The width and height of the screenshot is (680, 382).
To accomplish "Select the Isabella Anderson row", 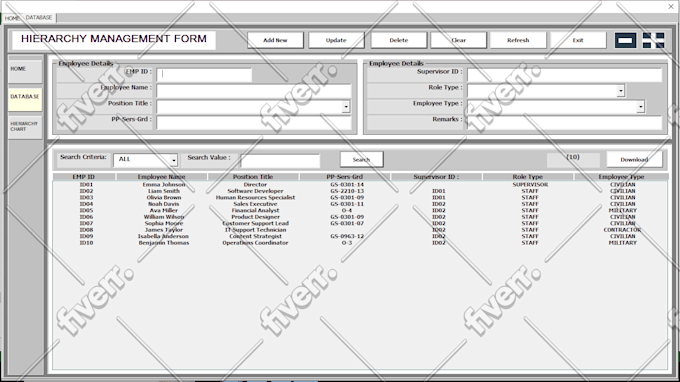I will click(x=360, y=237).
